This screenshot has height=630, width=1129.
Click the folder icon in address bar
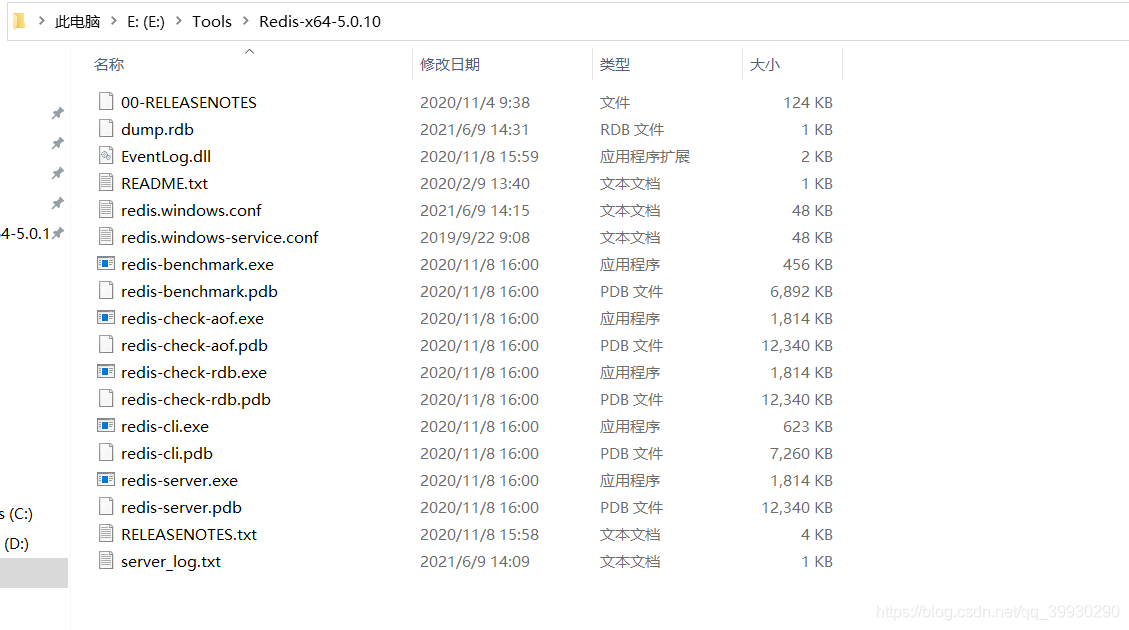click(x=19, y=21)
